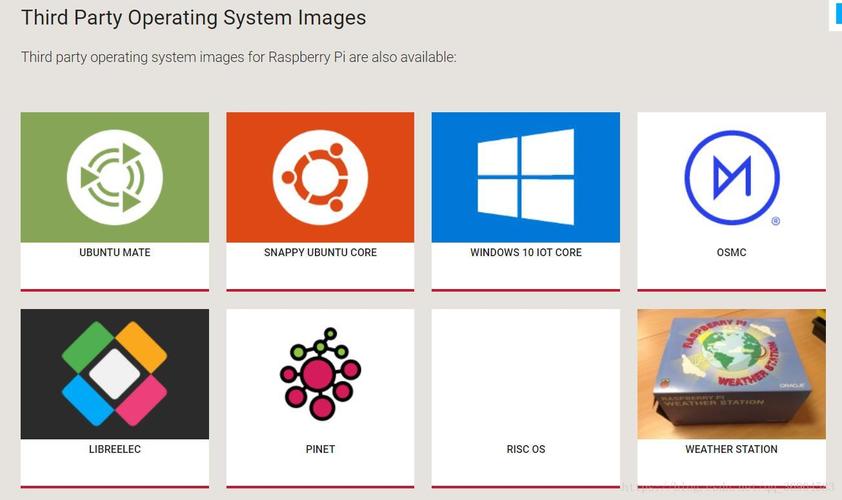
Task: Click the PiNet raspberry network logo
Action: (320, 373)
